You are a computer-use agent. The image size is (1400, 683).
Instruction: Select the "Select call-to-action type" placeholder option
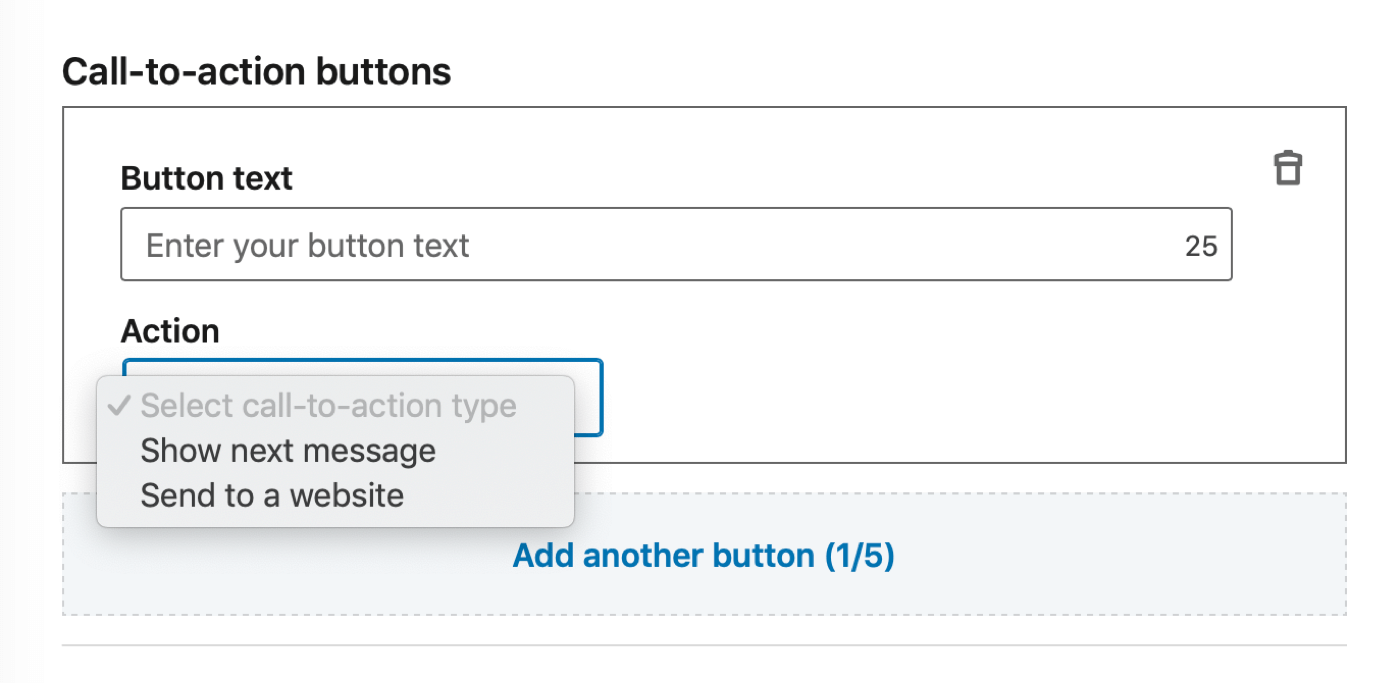(328, 406)
